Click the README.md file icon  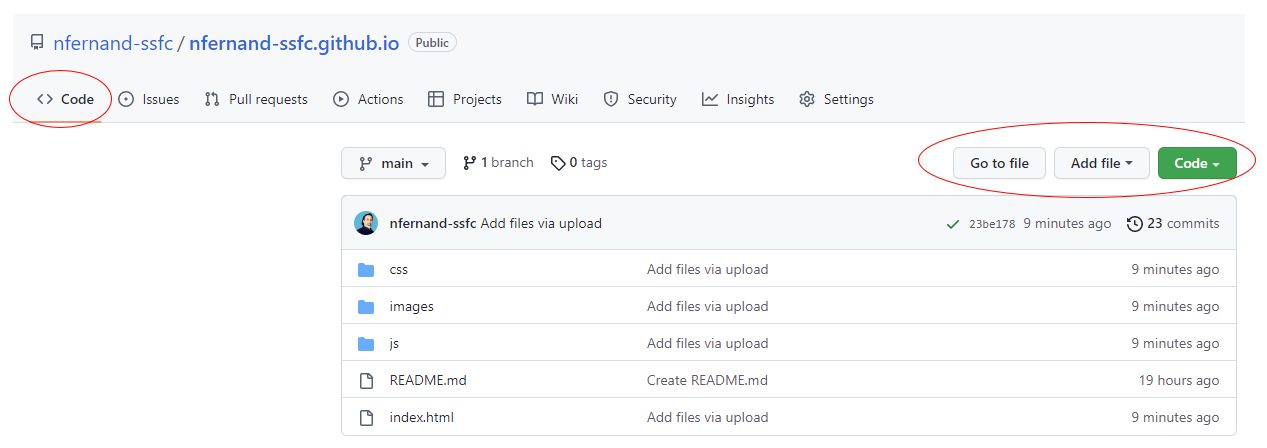click(366, 381)
